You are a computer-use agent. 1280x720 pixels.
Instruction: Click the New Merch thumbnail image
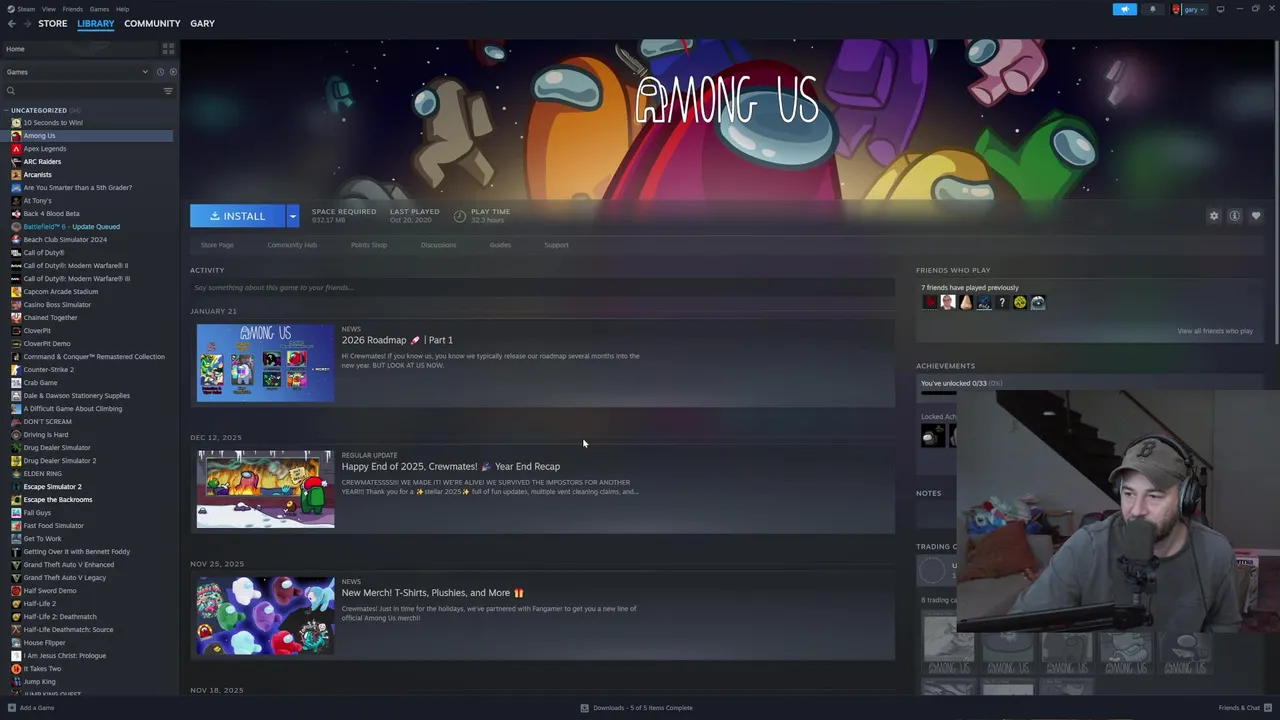coord(265,615)
